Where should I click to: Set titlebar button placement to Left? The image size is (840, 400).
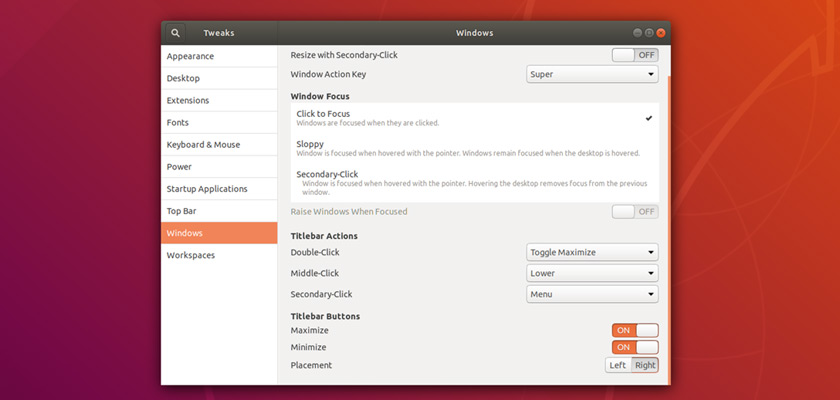click(x=618, y=365)
